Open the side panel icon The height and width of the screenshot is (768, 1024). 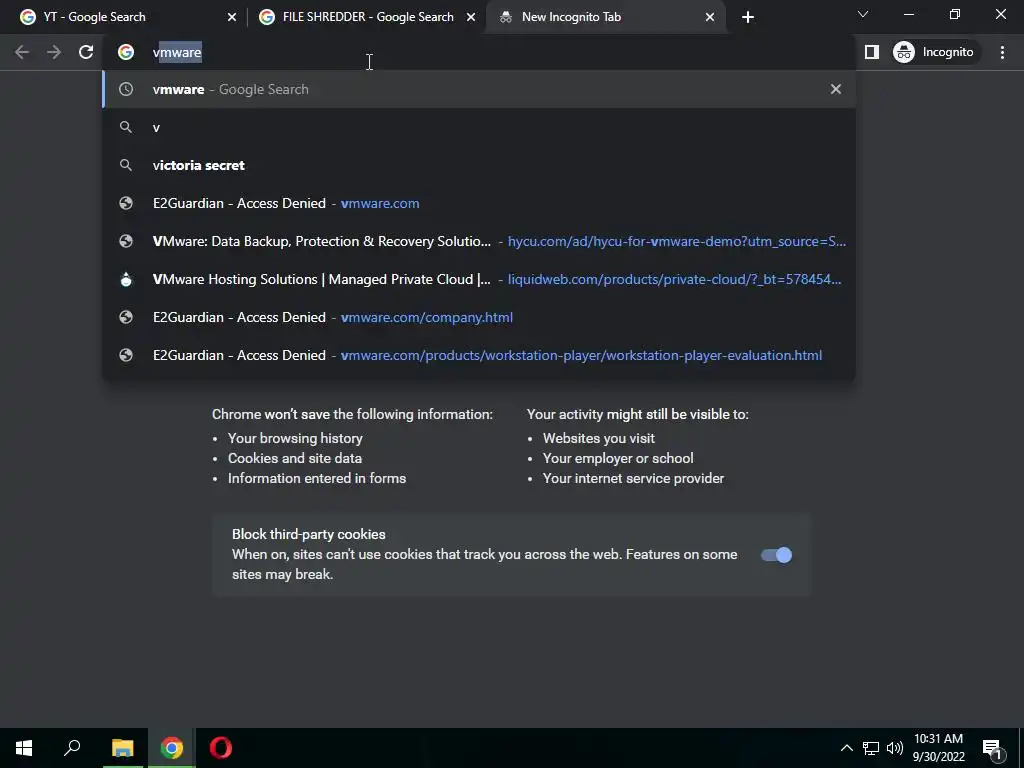(872, 52)
